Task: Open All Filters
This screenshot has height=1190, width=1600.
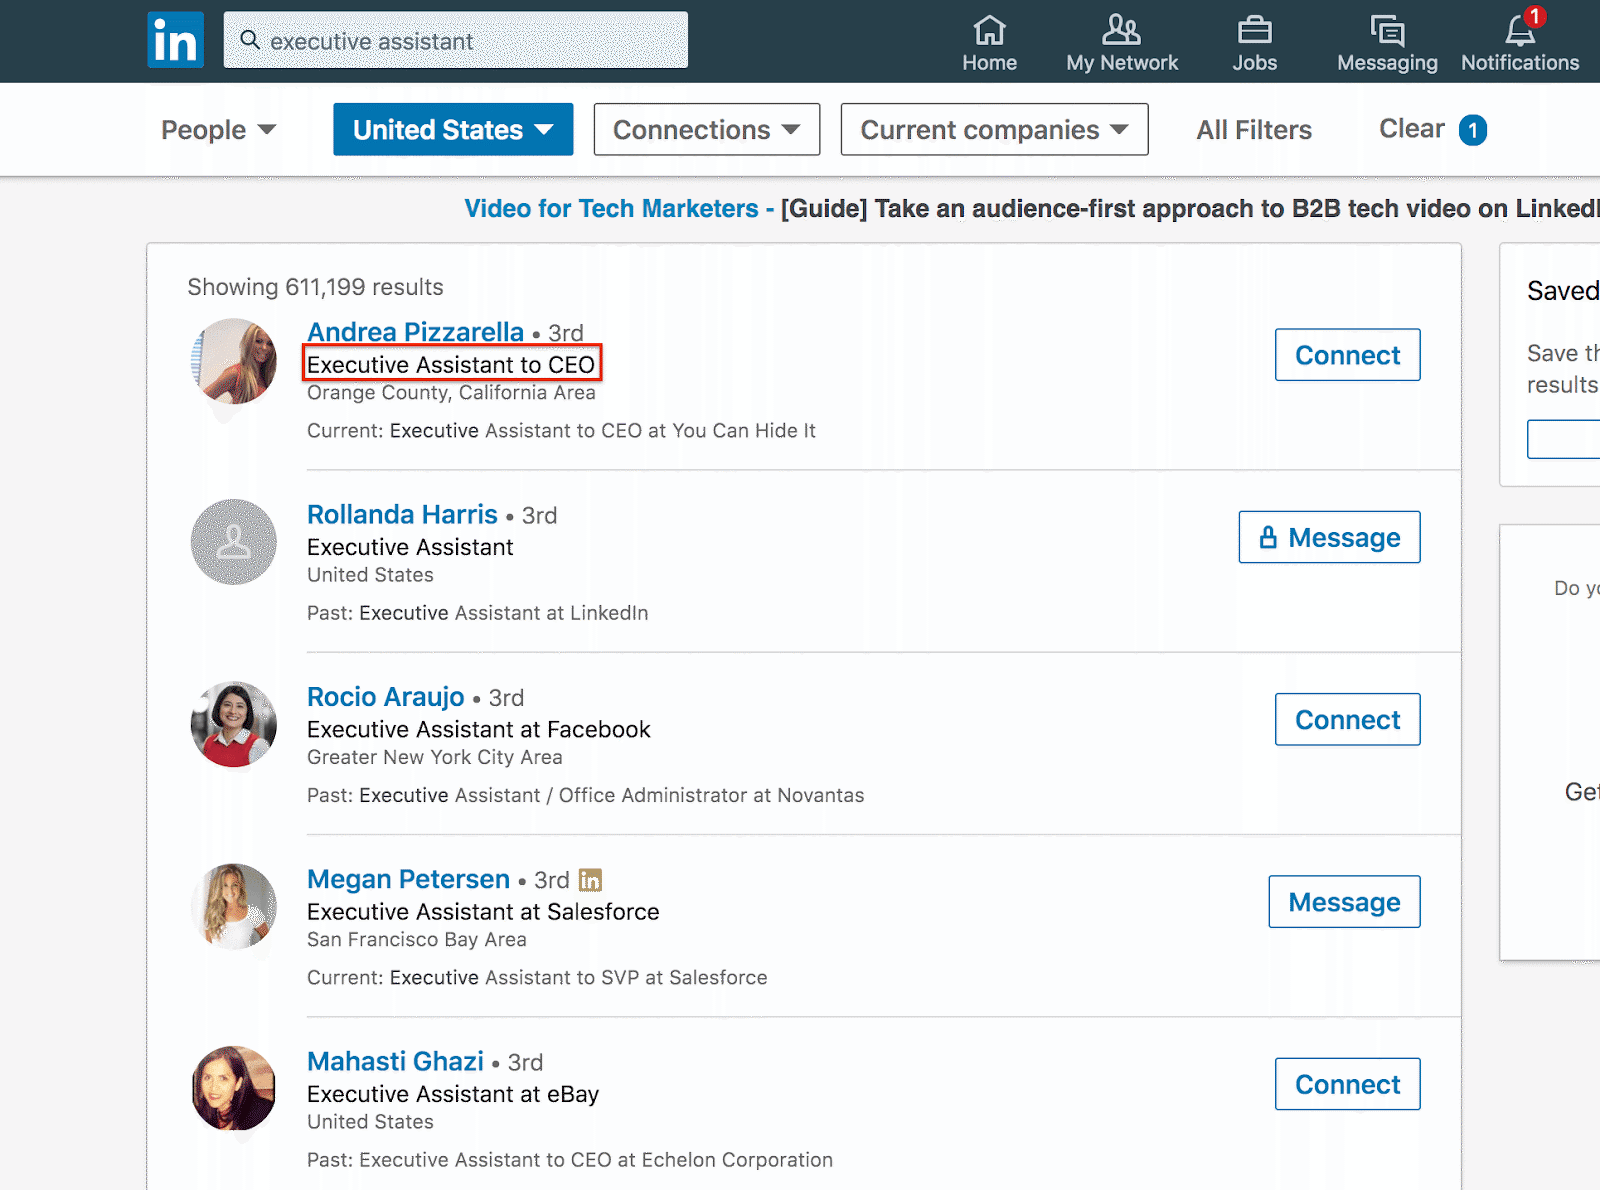Action: (1254, 130)
